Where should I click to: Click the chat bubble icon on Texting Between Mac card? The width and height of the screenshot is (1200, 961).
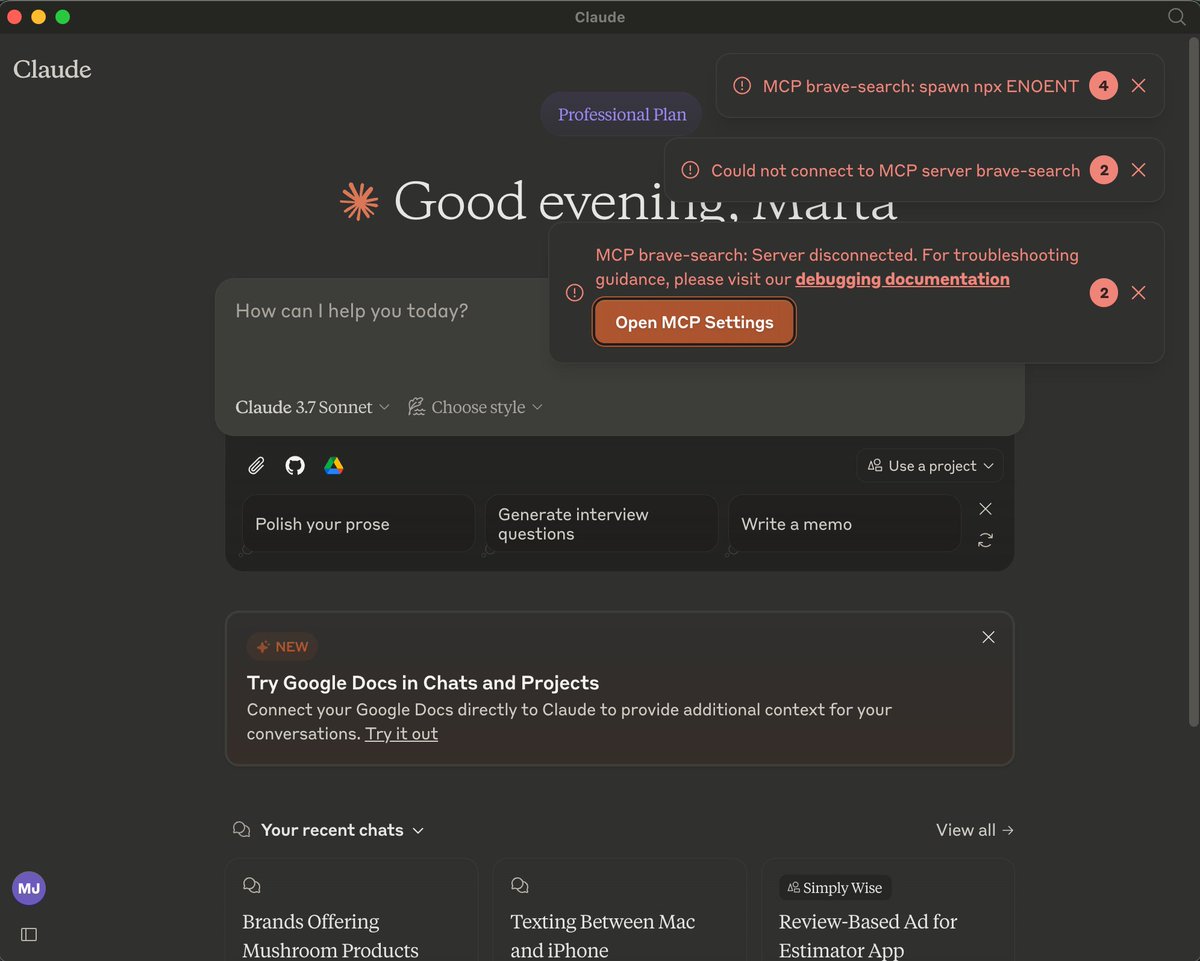point(519,885)
